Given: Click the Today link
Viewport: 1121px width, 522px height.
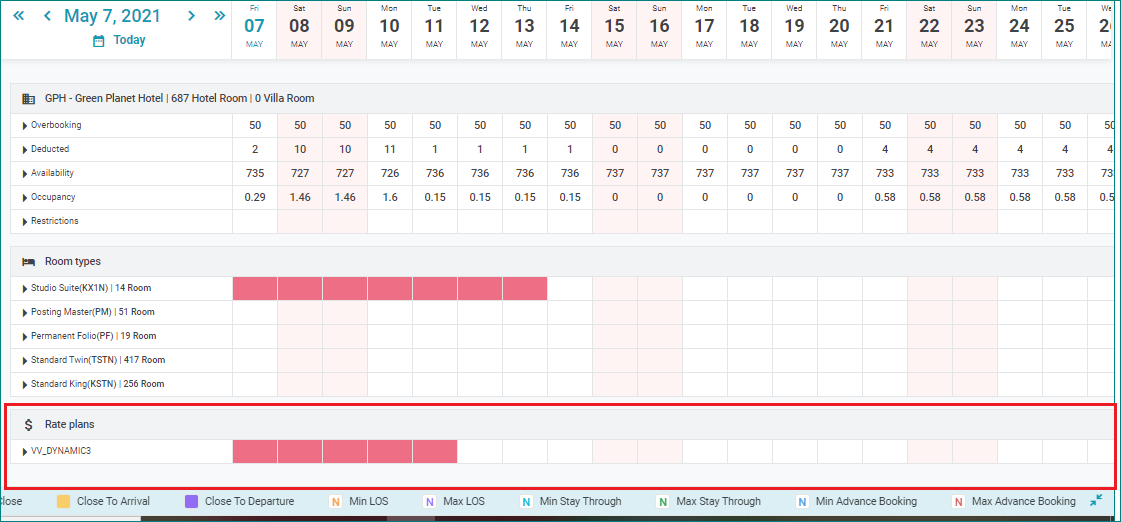Looking at the screenshot, I should pos(129,41).
